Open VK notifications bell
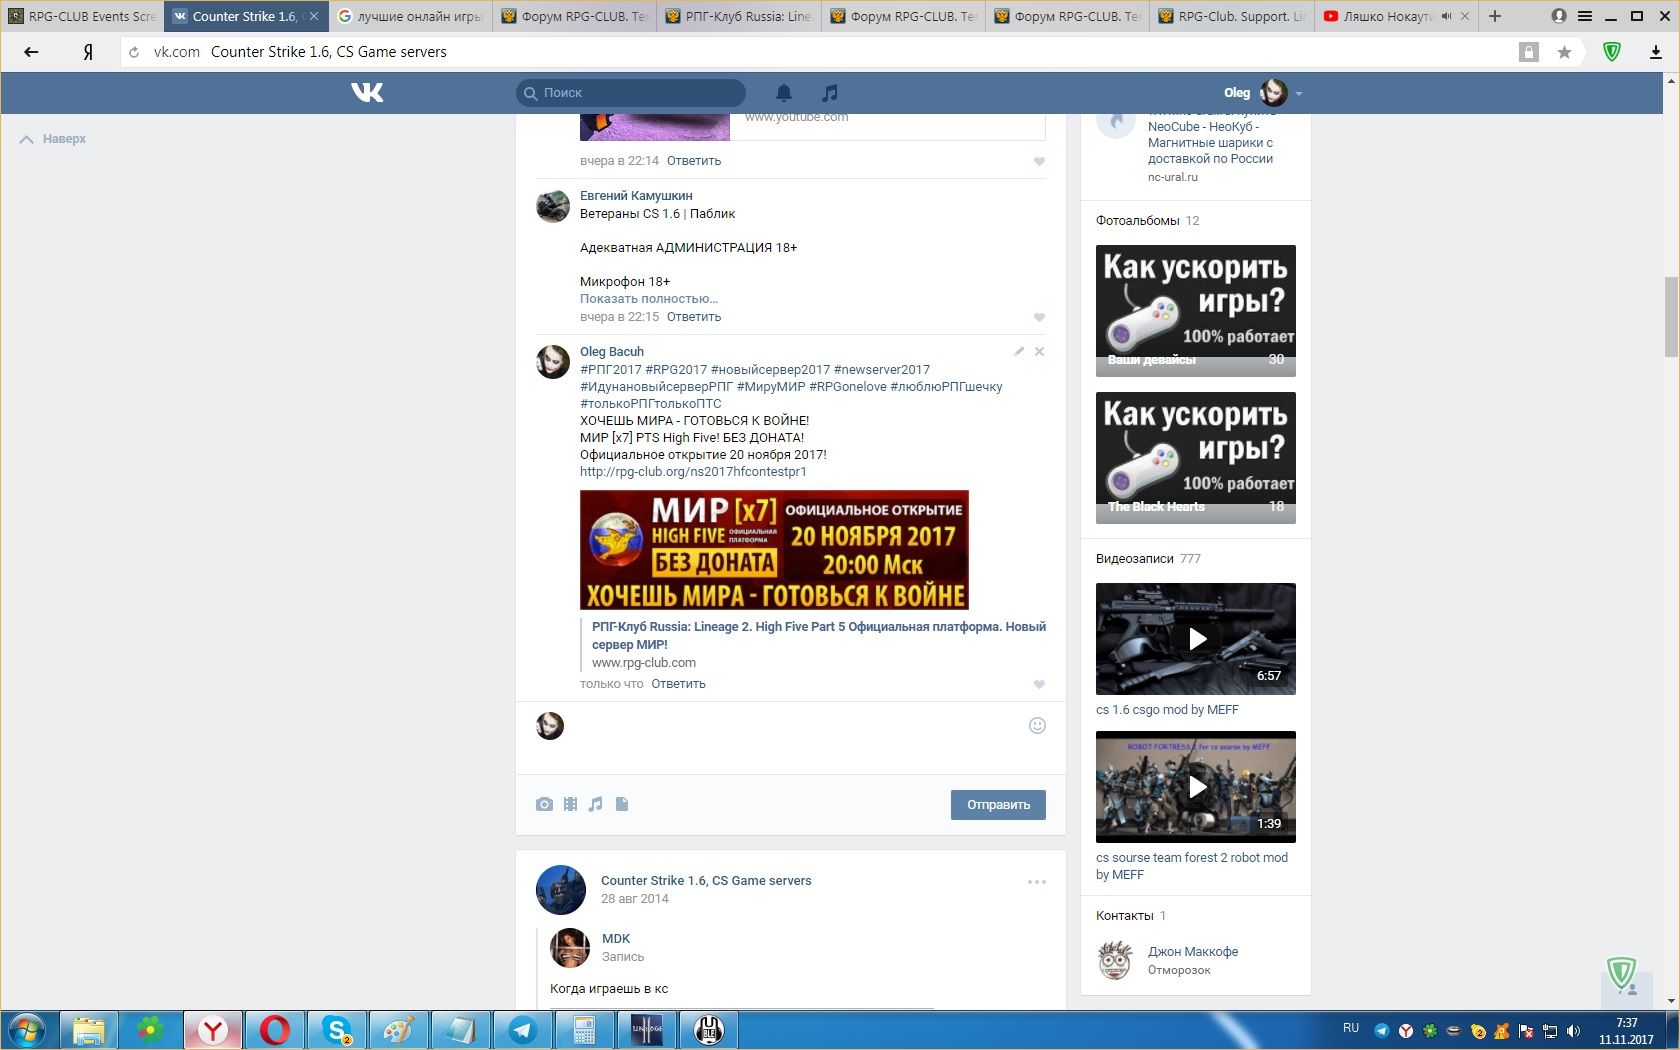This screenshot has width=1680, height=1050. click(x=784, y=93)
